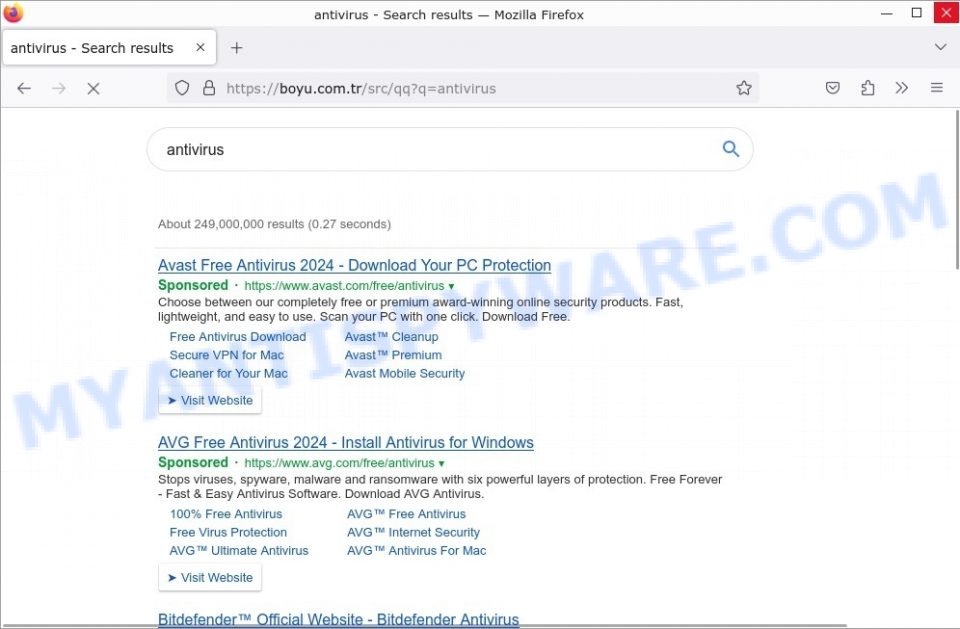Image resolution: width=960 pixels, height=629 pixels.
Task: Open the Extensions puzzle icon
Action: coord(867,88)
